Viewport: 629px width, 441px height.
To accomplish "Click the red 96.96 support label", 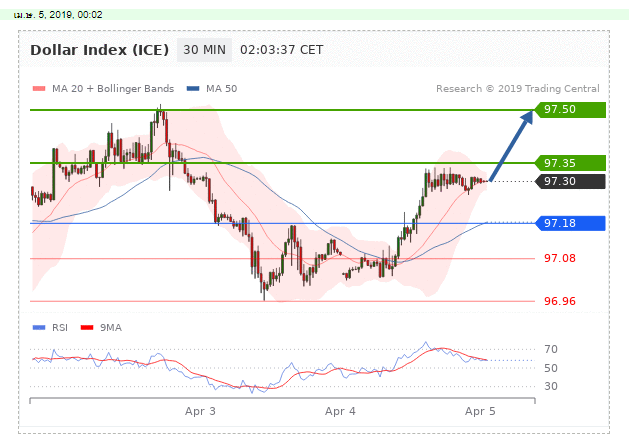I will point(560,301).
